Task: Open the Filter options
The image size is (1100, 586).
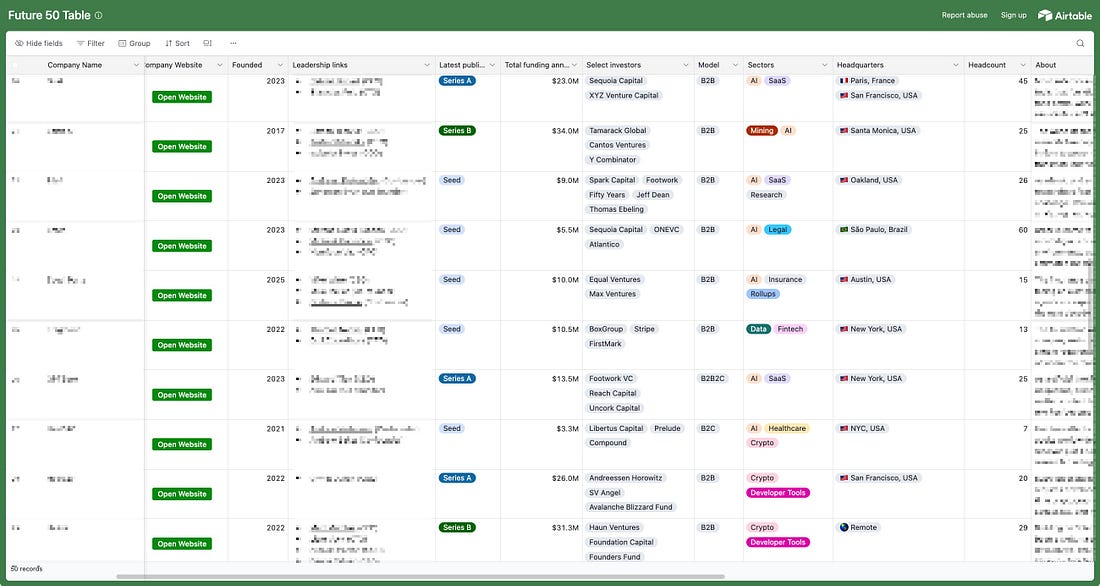Action: 90,44
